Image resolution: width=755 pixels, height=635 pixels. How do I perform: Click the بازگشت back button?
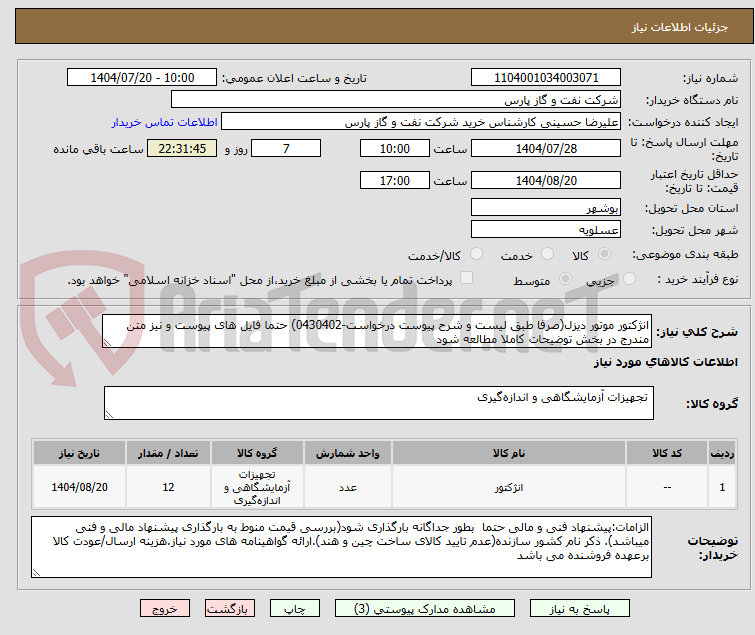tap(230, 609)
